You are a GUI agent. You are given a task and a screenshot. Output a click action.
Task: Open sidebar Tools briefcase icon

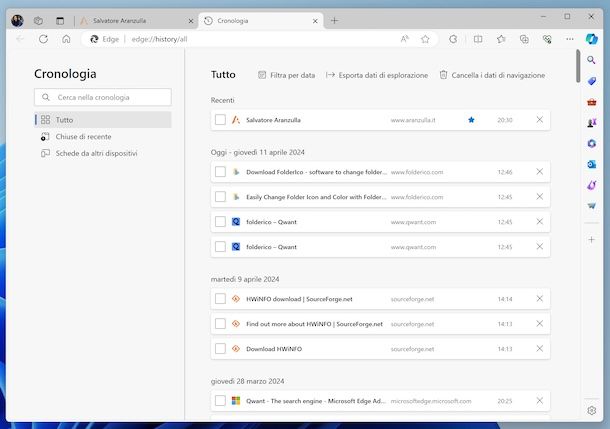pyautogui.click(x=591, y=102)
